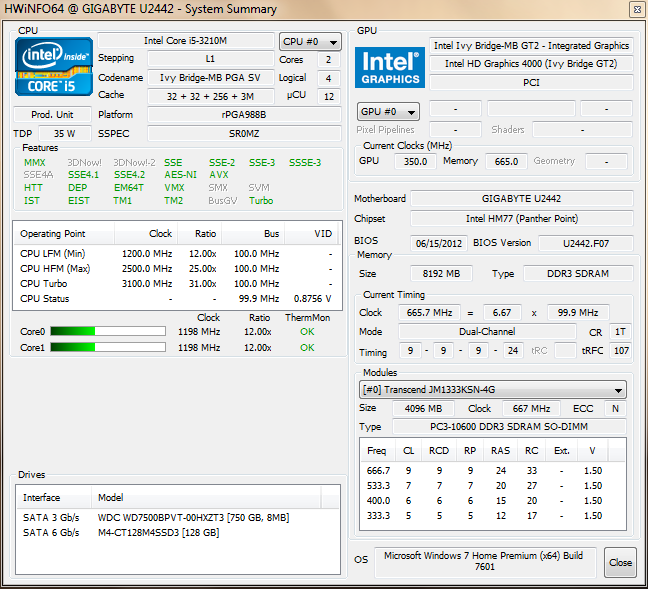Select the CPU HFM (Max) row

click(x=176, y=269)
